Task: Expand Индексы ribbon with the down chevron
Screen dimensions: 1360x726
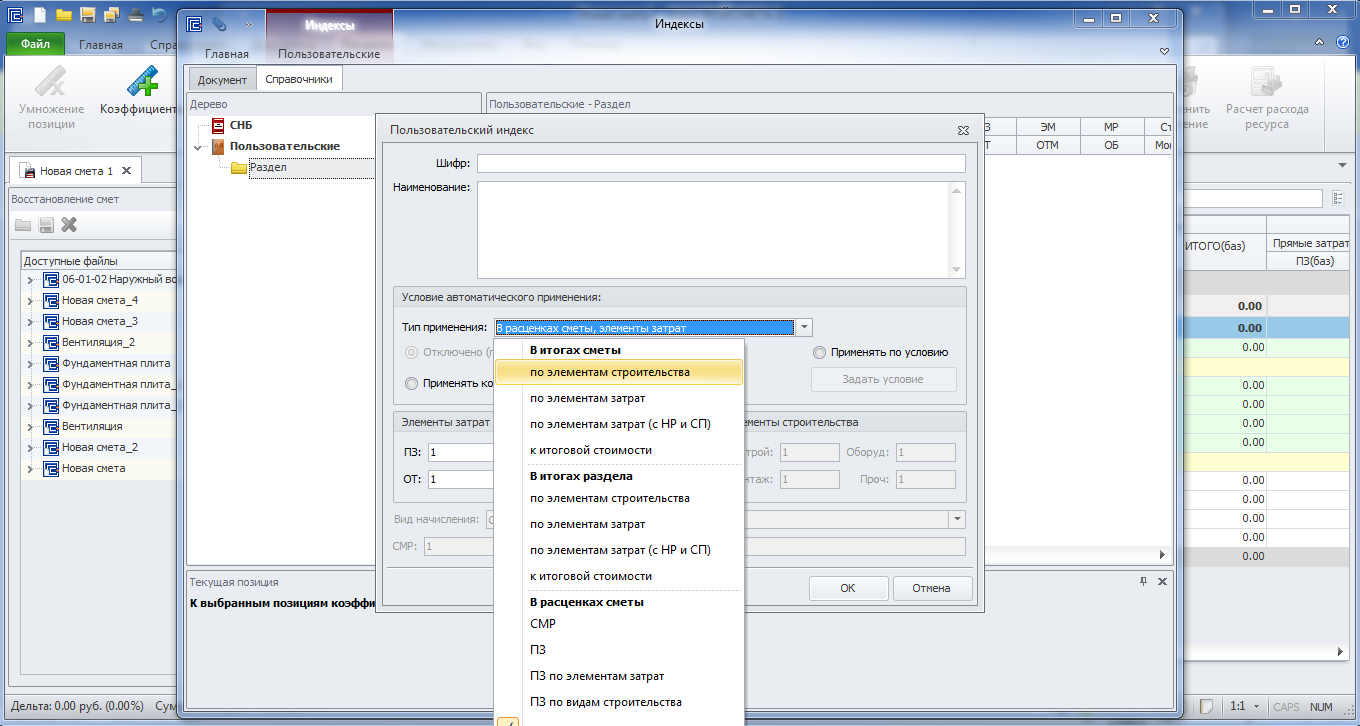Action: 1164,51
